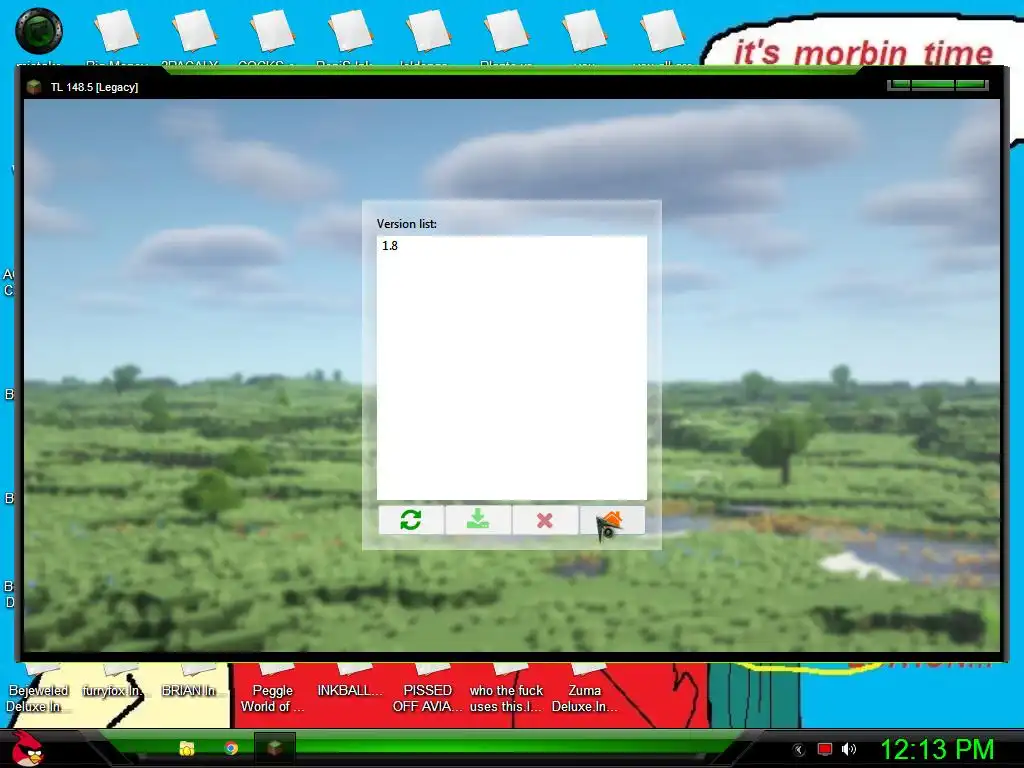1024x768 pixels.
Task: Select the round green desktop icon top-left
Action: point(39,32)
